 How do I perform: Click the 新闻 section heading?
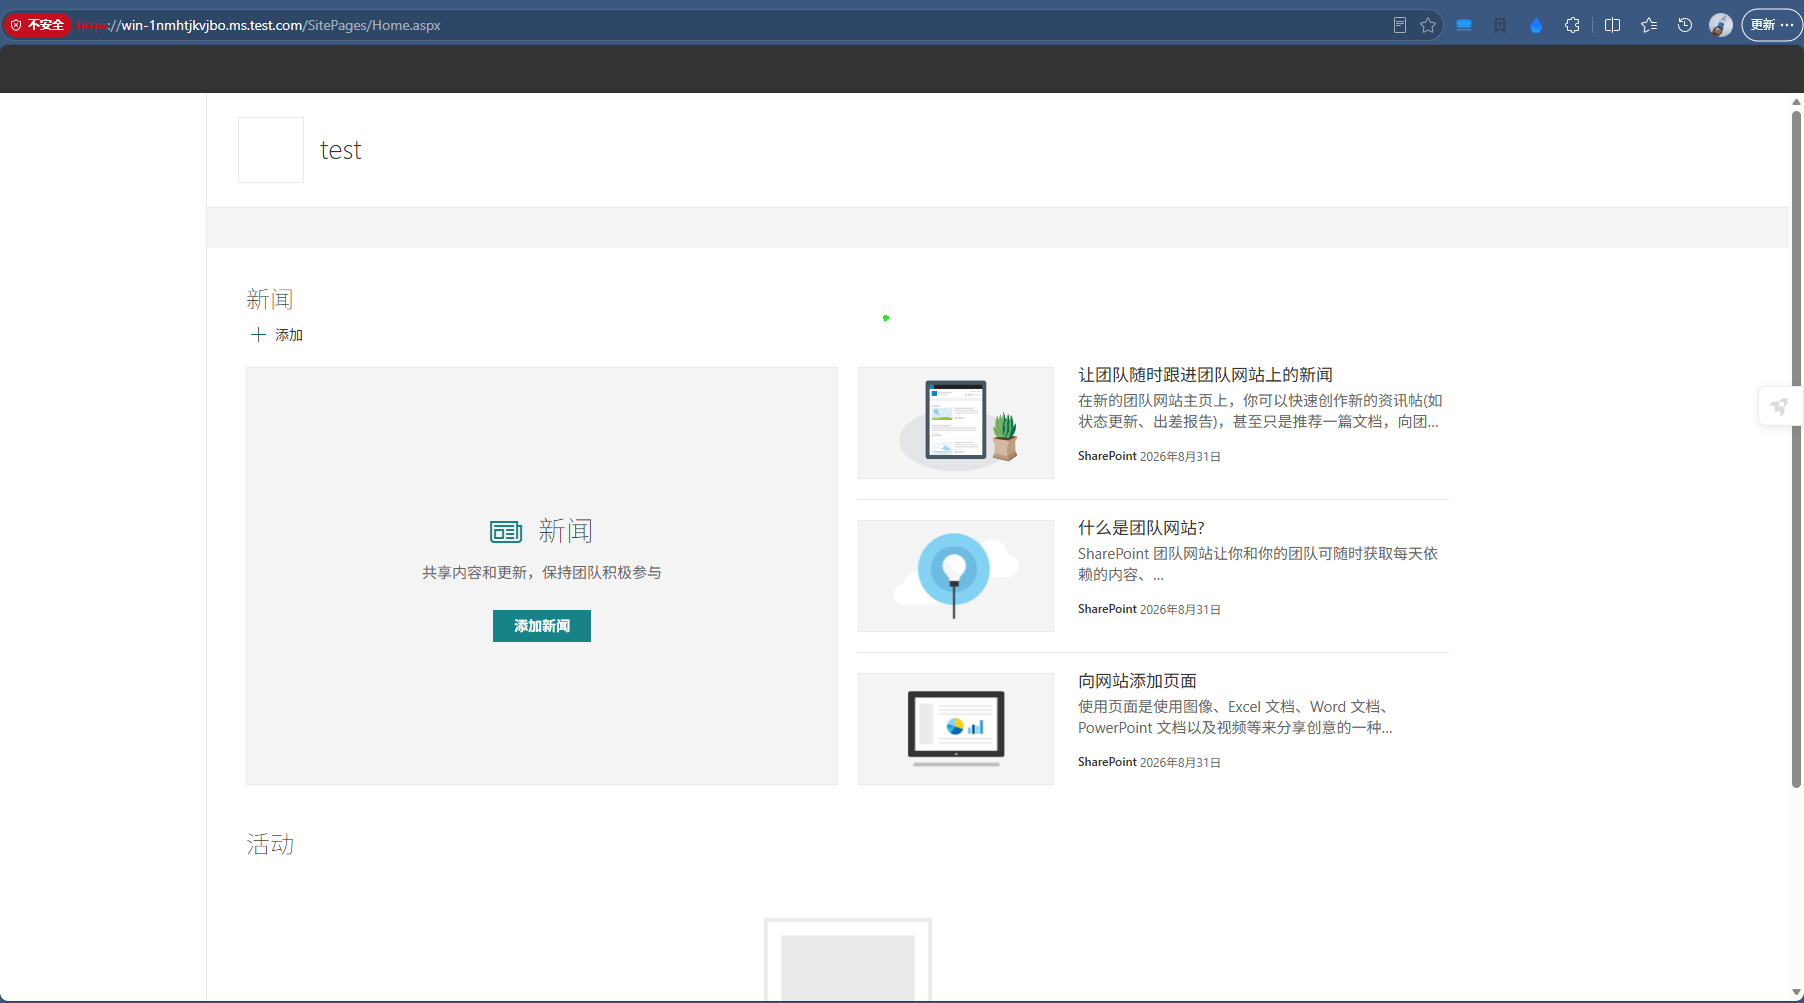tap(270, 299)
